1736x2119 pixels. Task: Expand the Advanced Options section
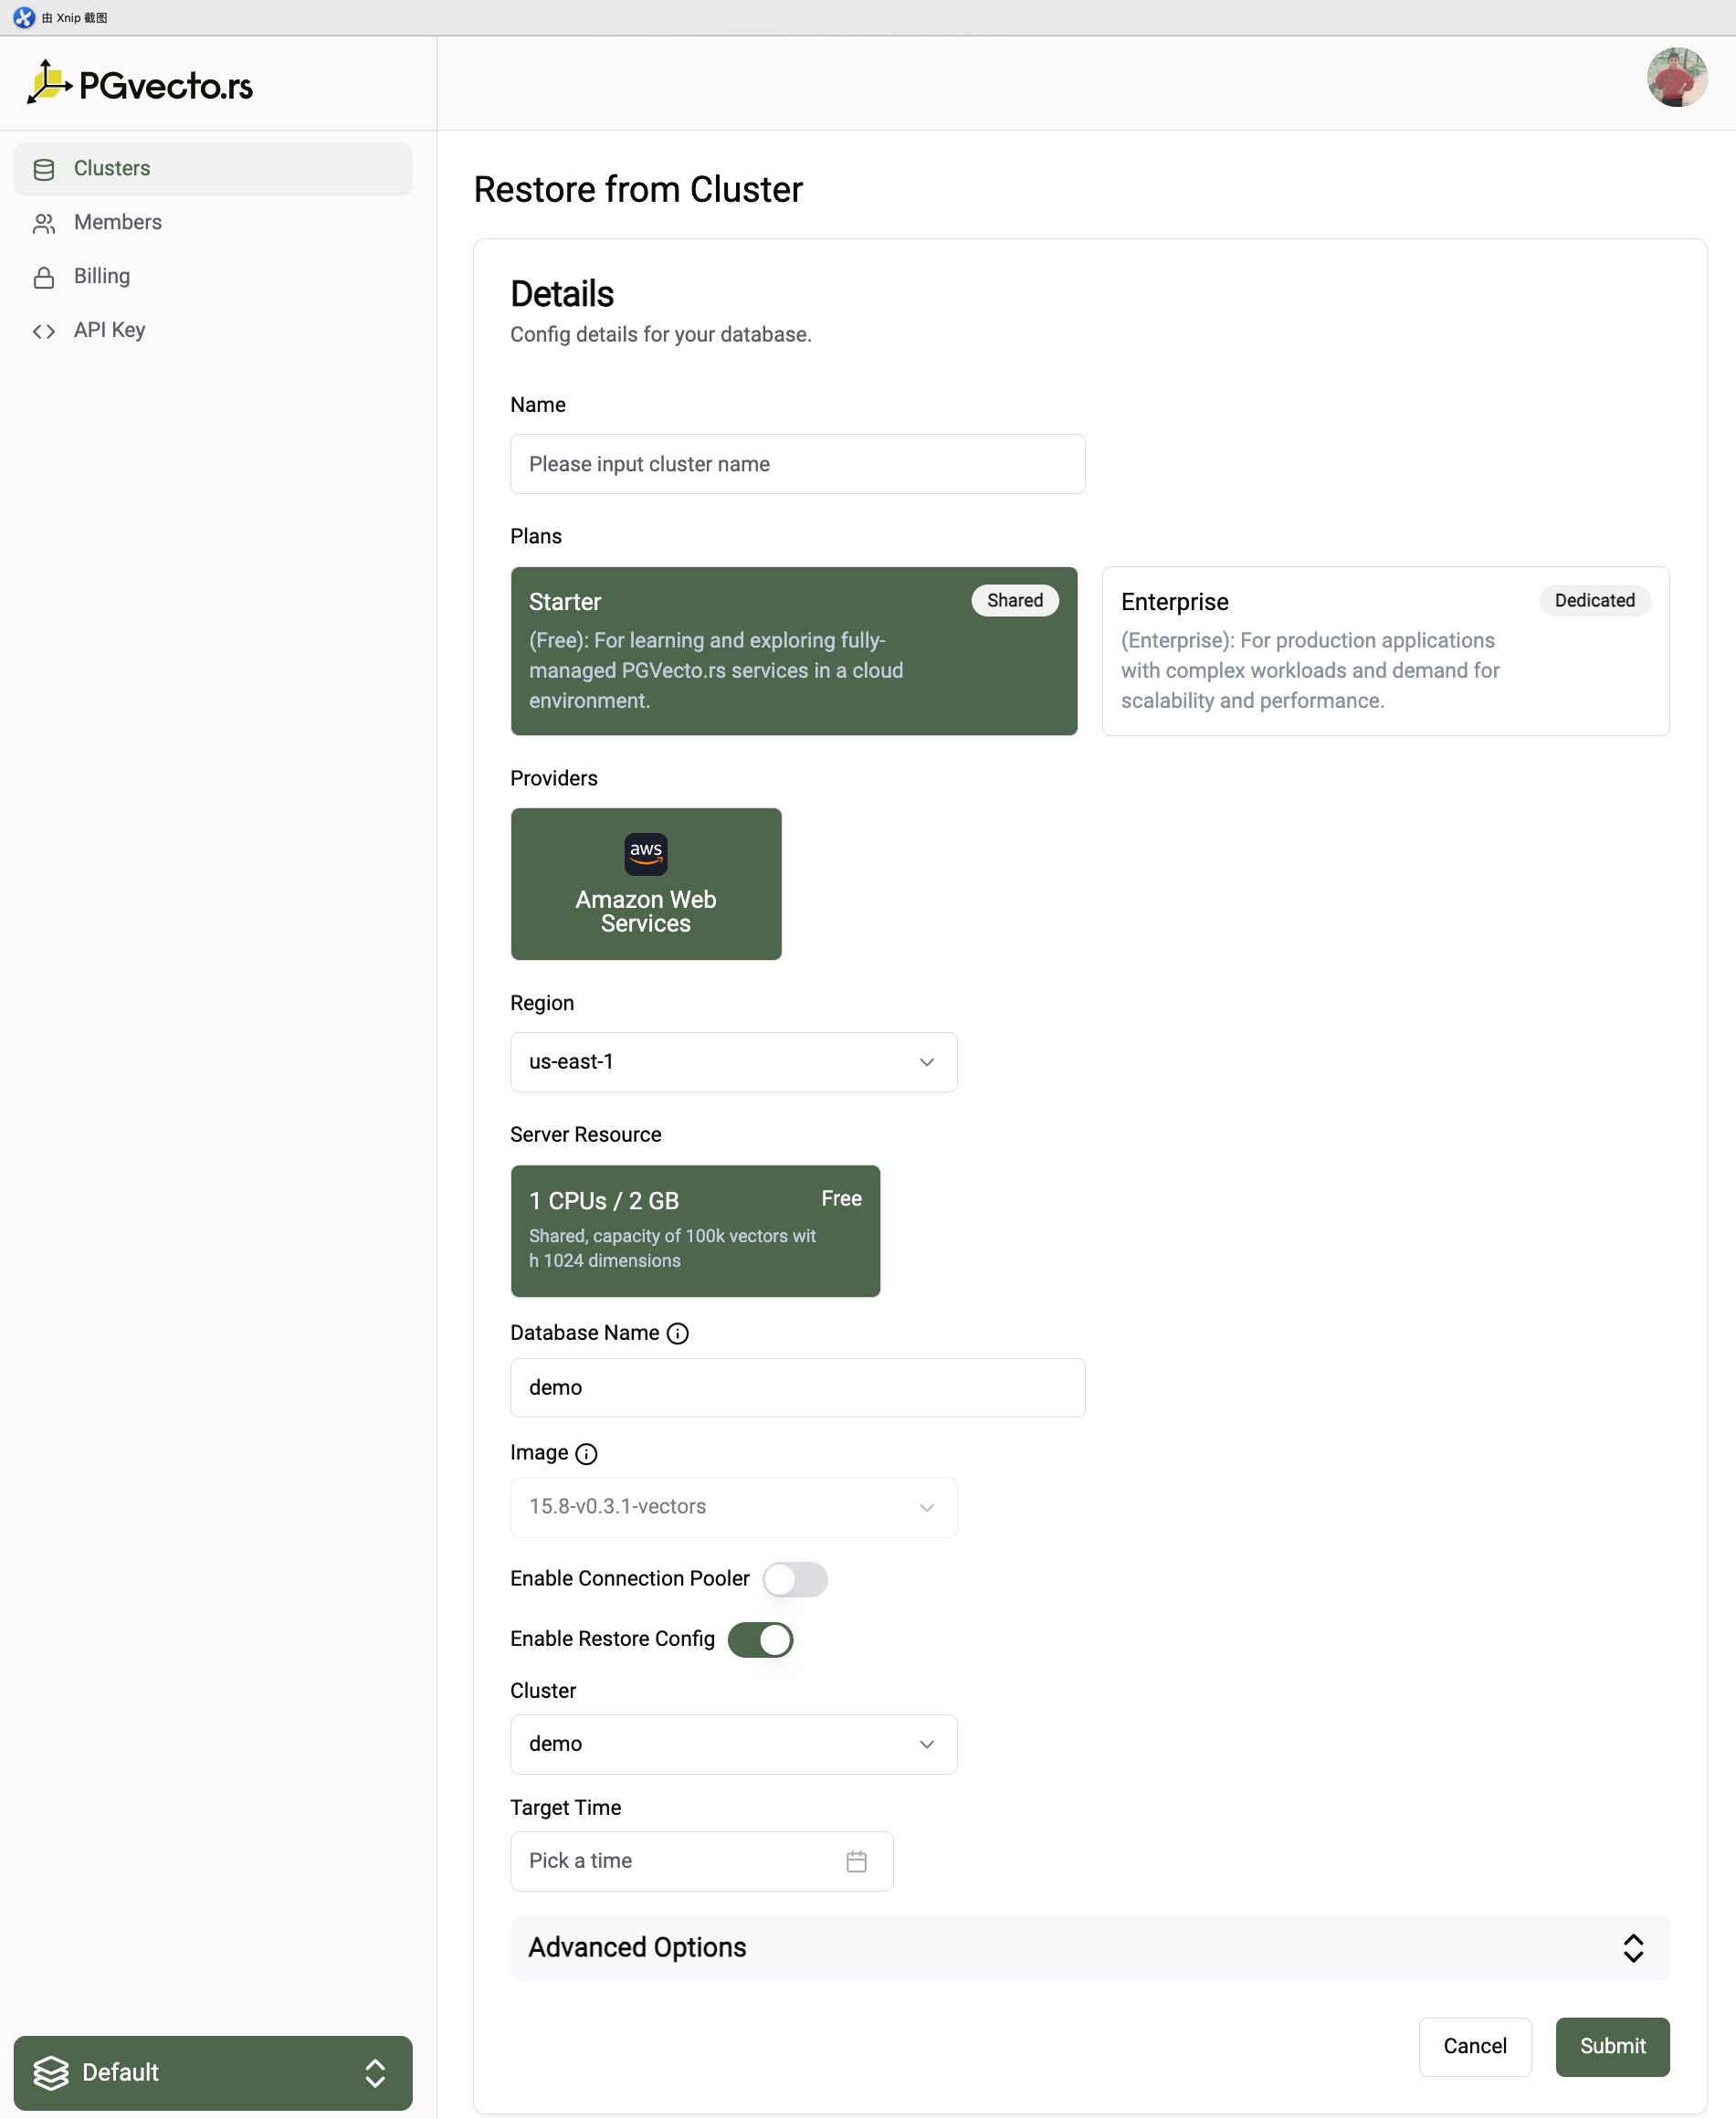tap(1089, 1947)
